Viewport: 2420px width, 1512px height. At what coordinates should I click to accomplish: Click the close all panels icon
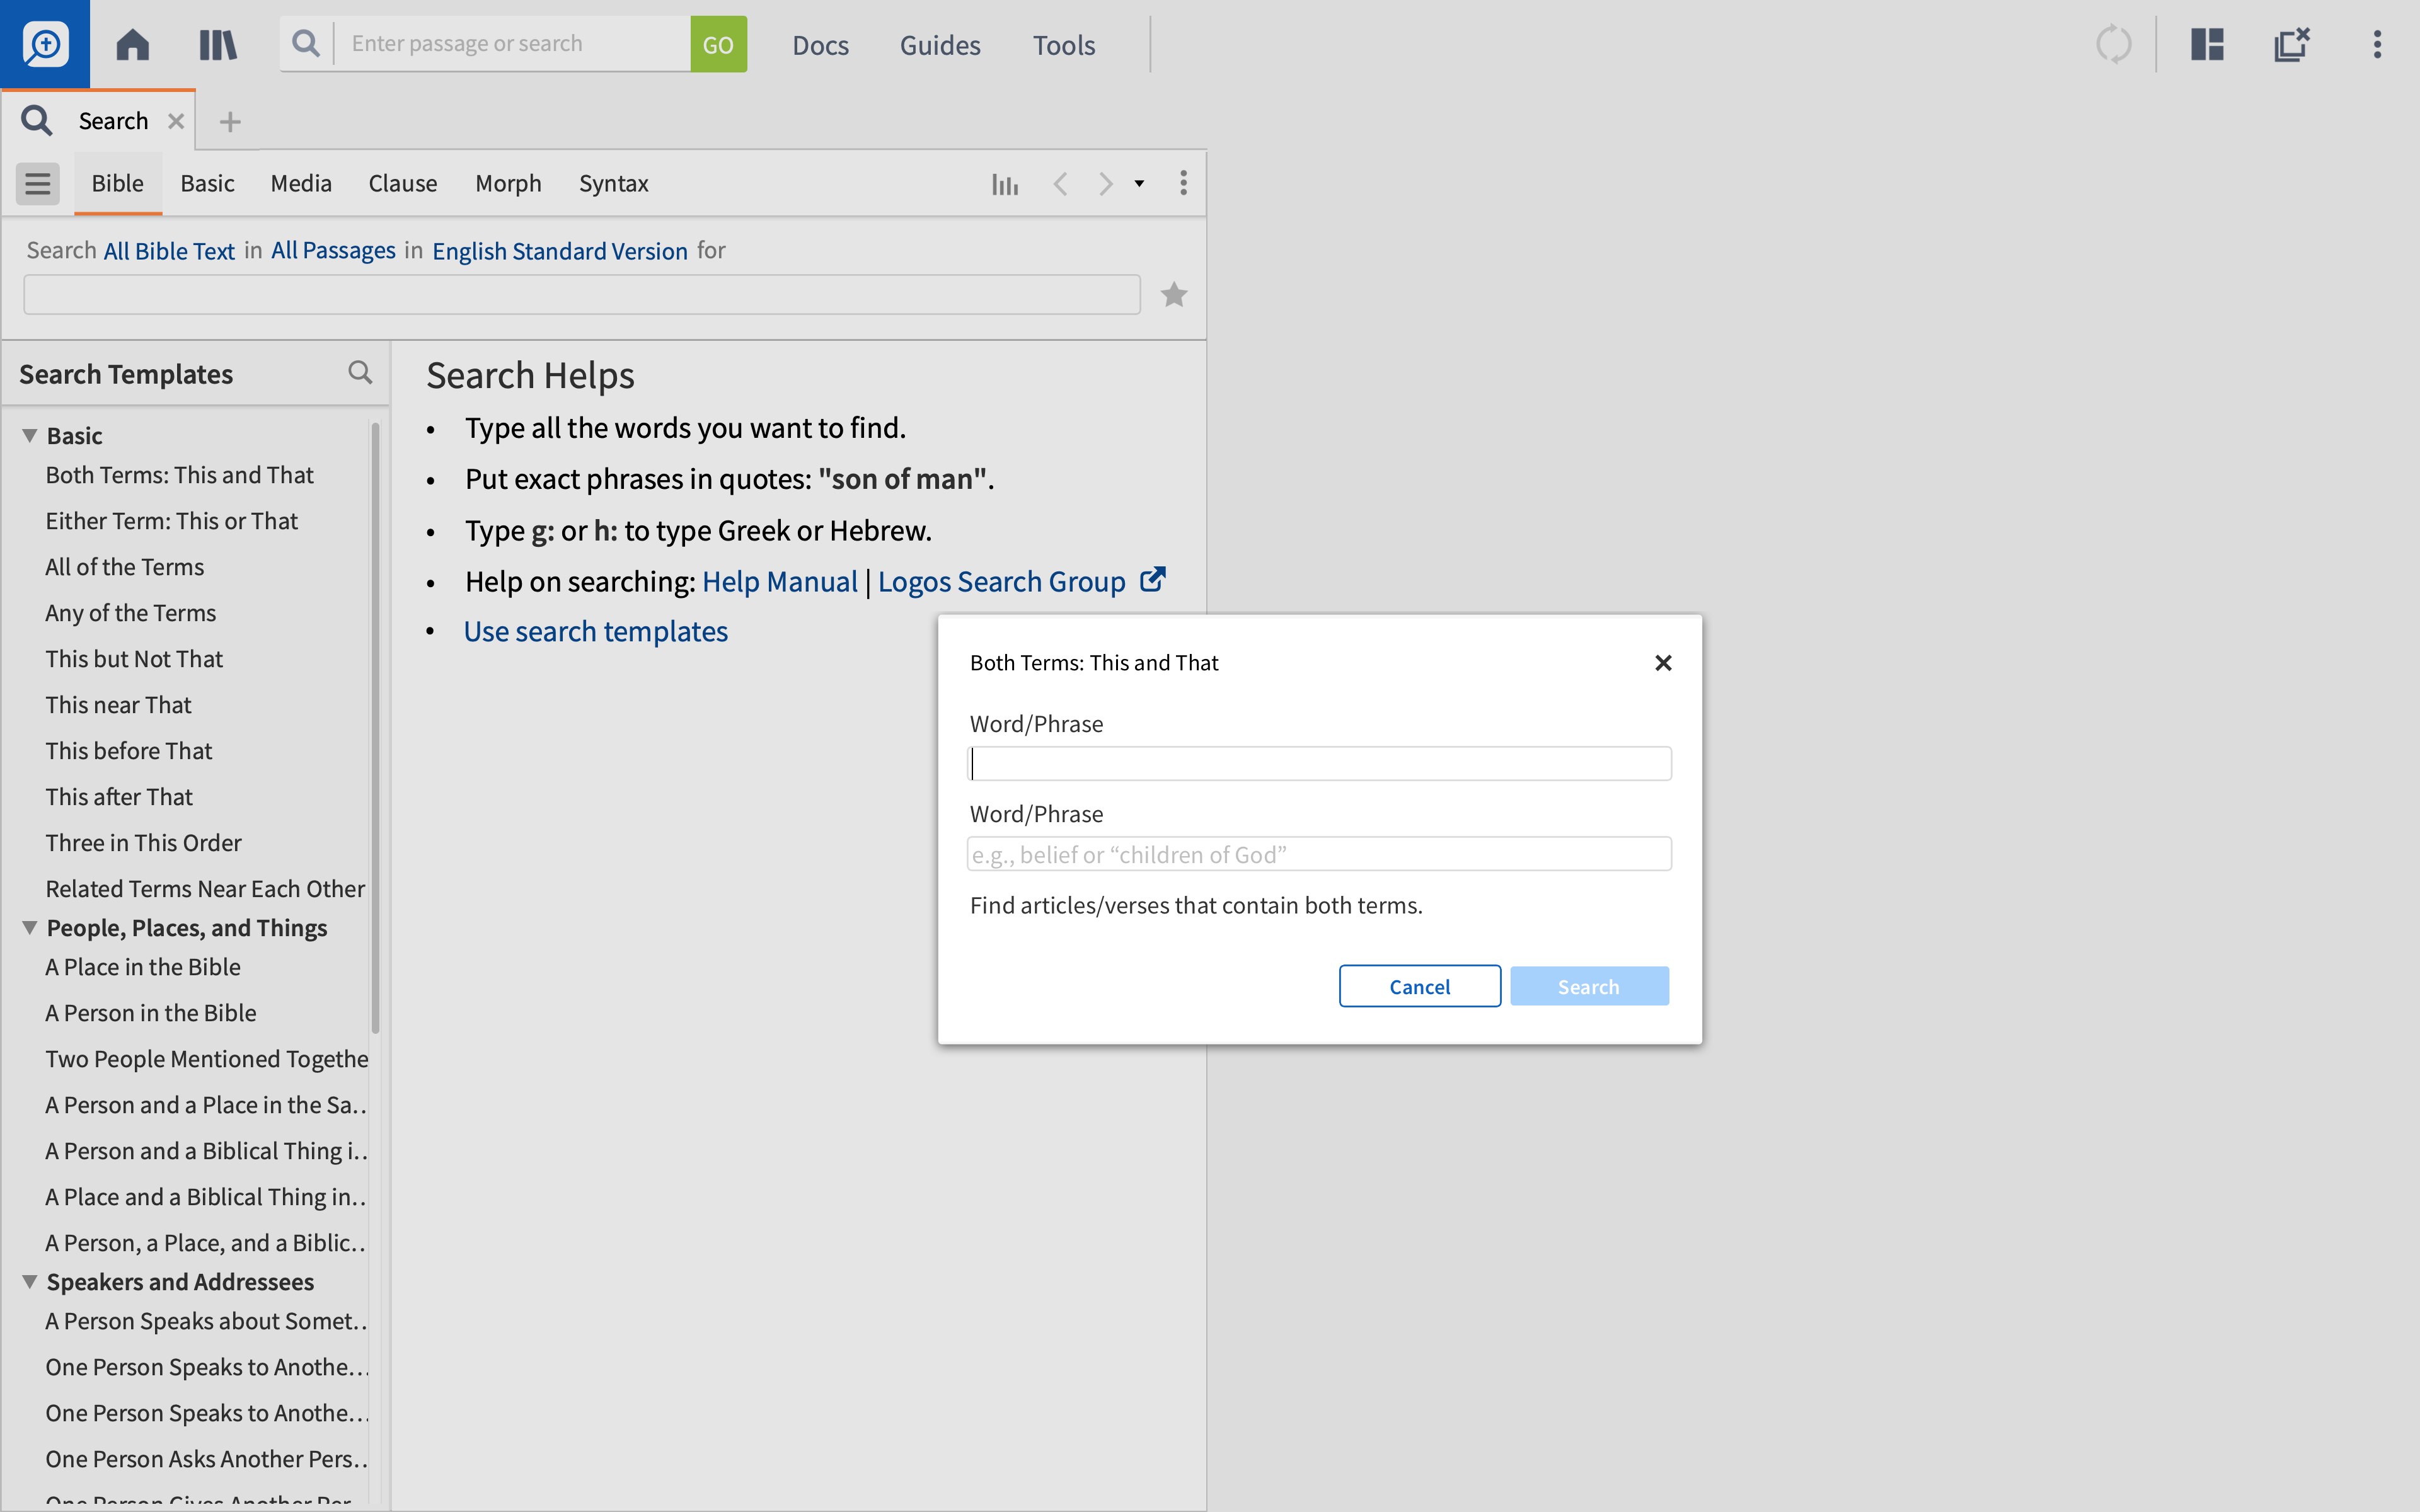[2291, 44]
